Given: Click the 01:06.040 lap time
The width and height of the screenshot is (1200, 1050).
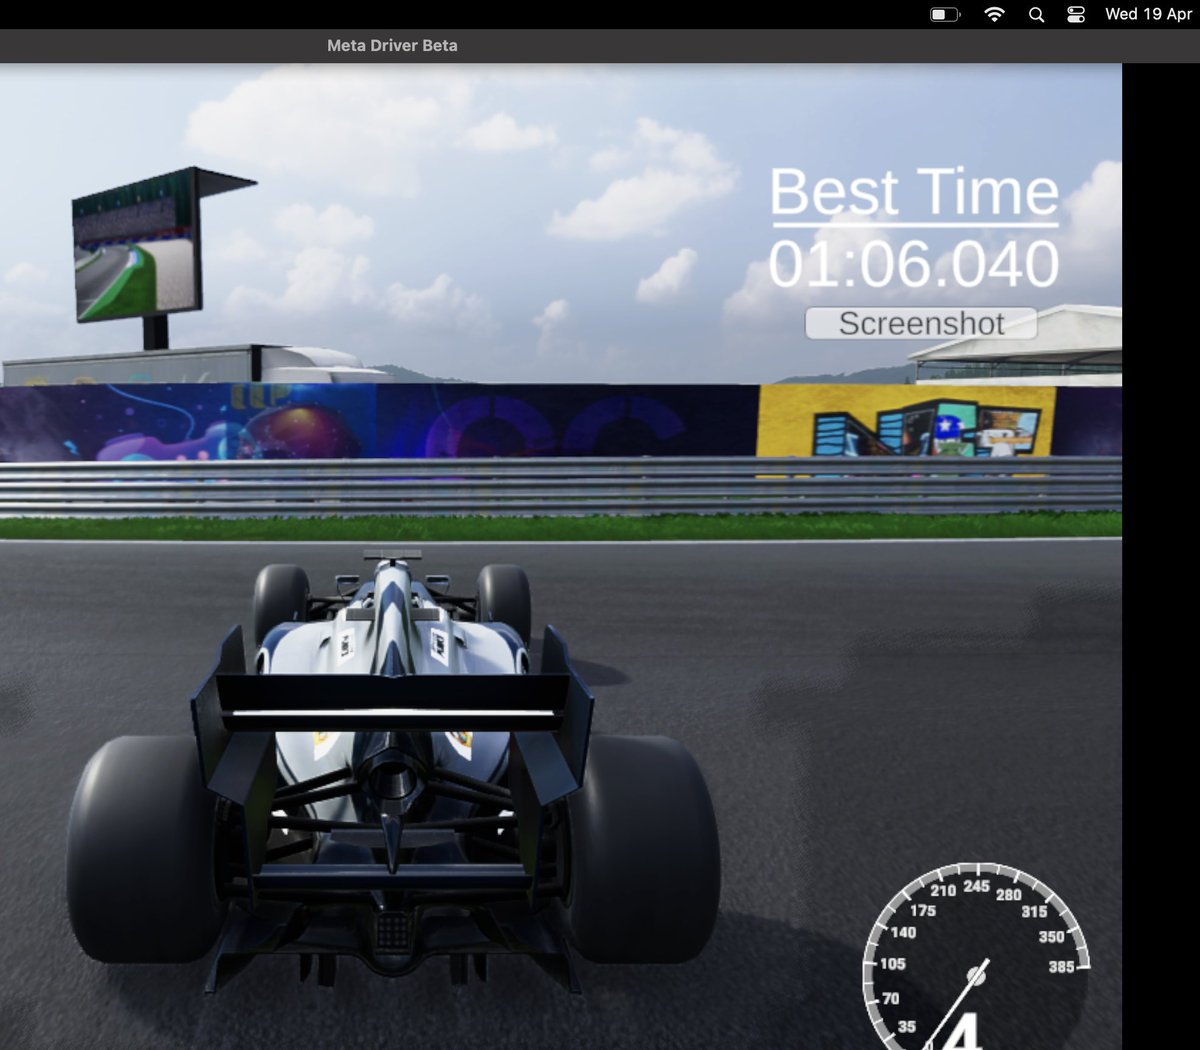Looking at the screenshot, I should click(x=914, y=264).
